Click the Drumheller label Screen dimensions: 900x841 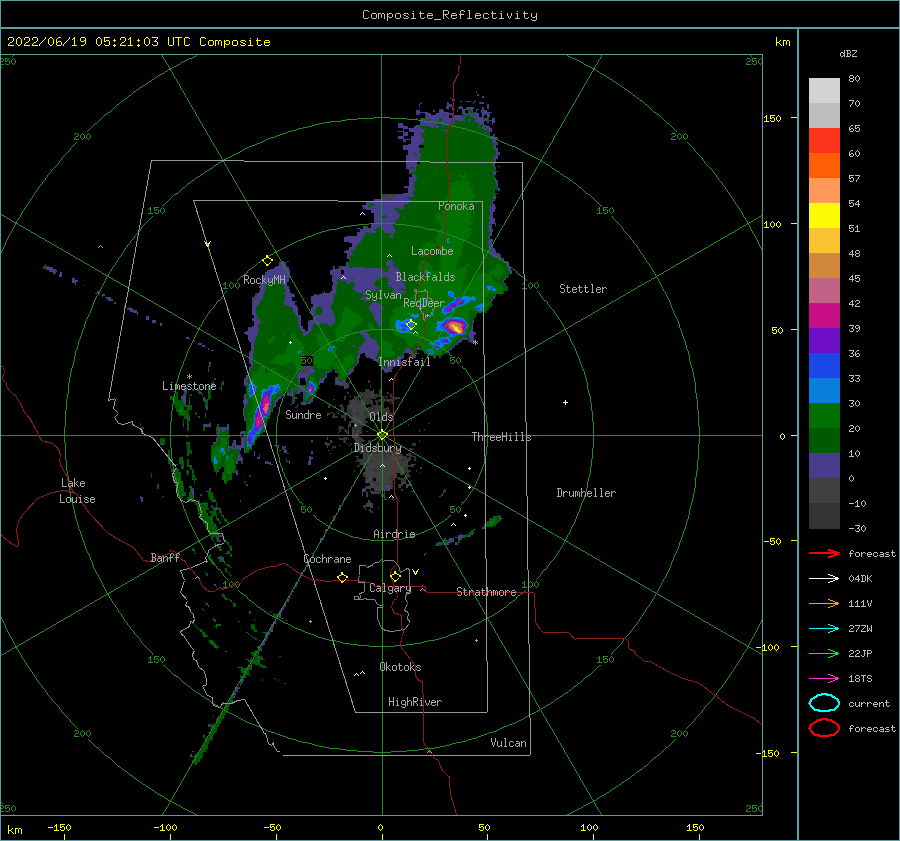(586, 493)
